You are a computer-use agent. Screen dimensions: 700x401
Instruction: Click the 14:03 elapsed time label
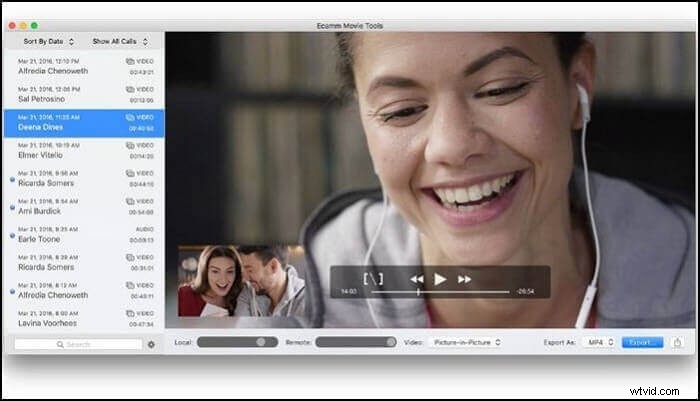point(349,292)
